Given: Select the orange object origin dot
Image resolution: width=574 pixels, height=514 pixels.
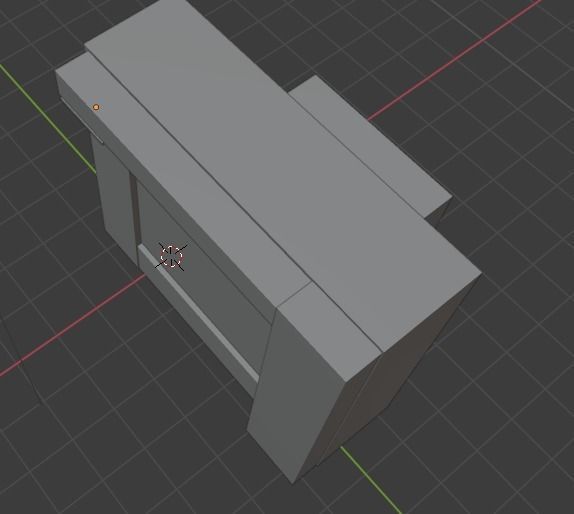Looking at the screenshot, I should click(x=96, y=107).
